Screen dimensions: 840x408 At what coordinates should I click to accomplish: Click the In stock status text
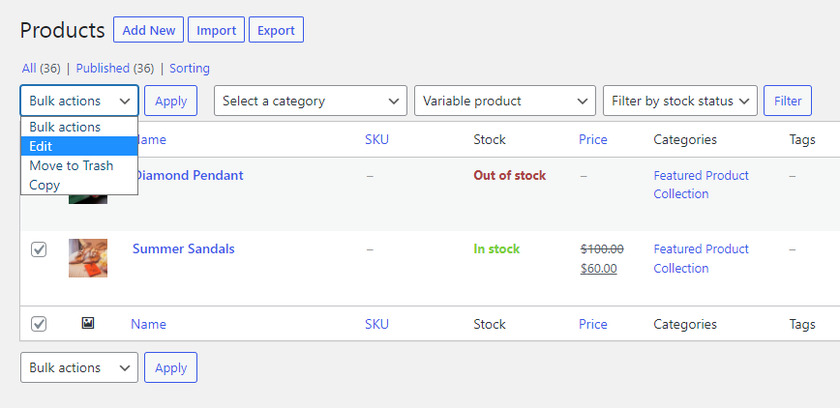coord(497,249)
